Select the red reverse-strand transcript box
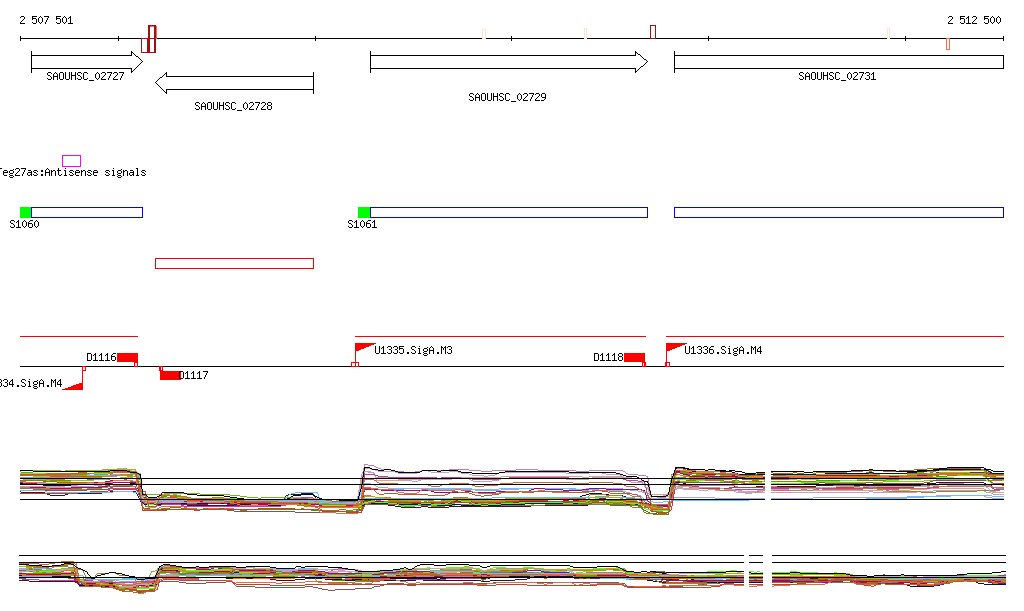Image resolution: width=1024 pixels, height=611 pixels. coord(234,263)
